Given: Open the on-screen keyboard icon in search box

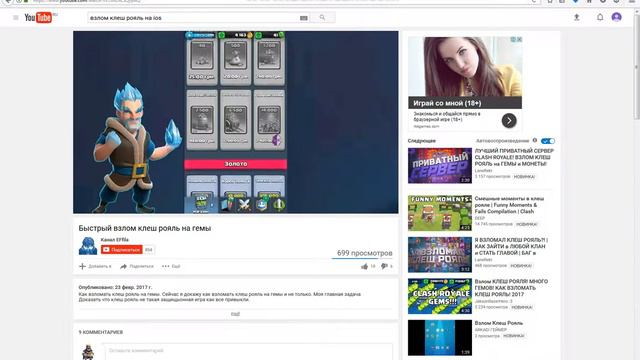Looking at the screenshot, I should tap(304, 18).
